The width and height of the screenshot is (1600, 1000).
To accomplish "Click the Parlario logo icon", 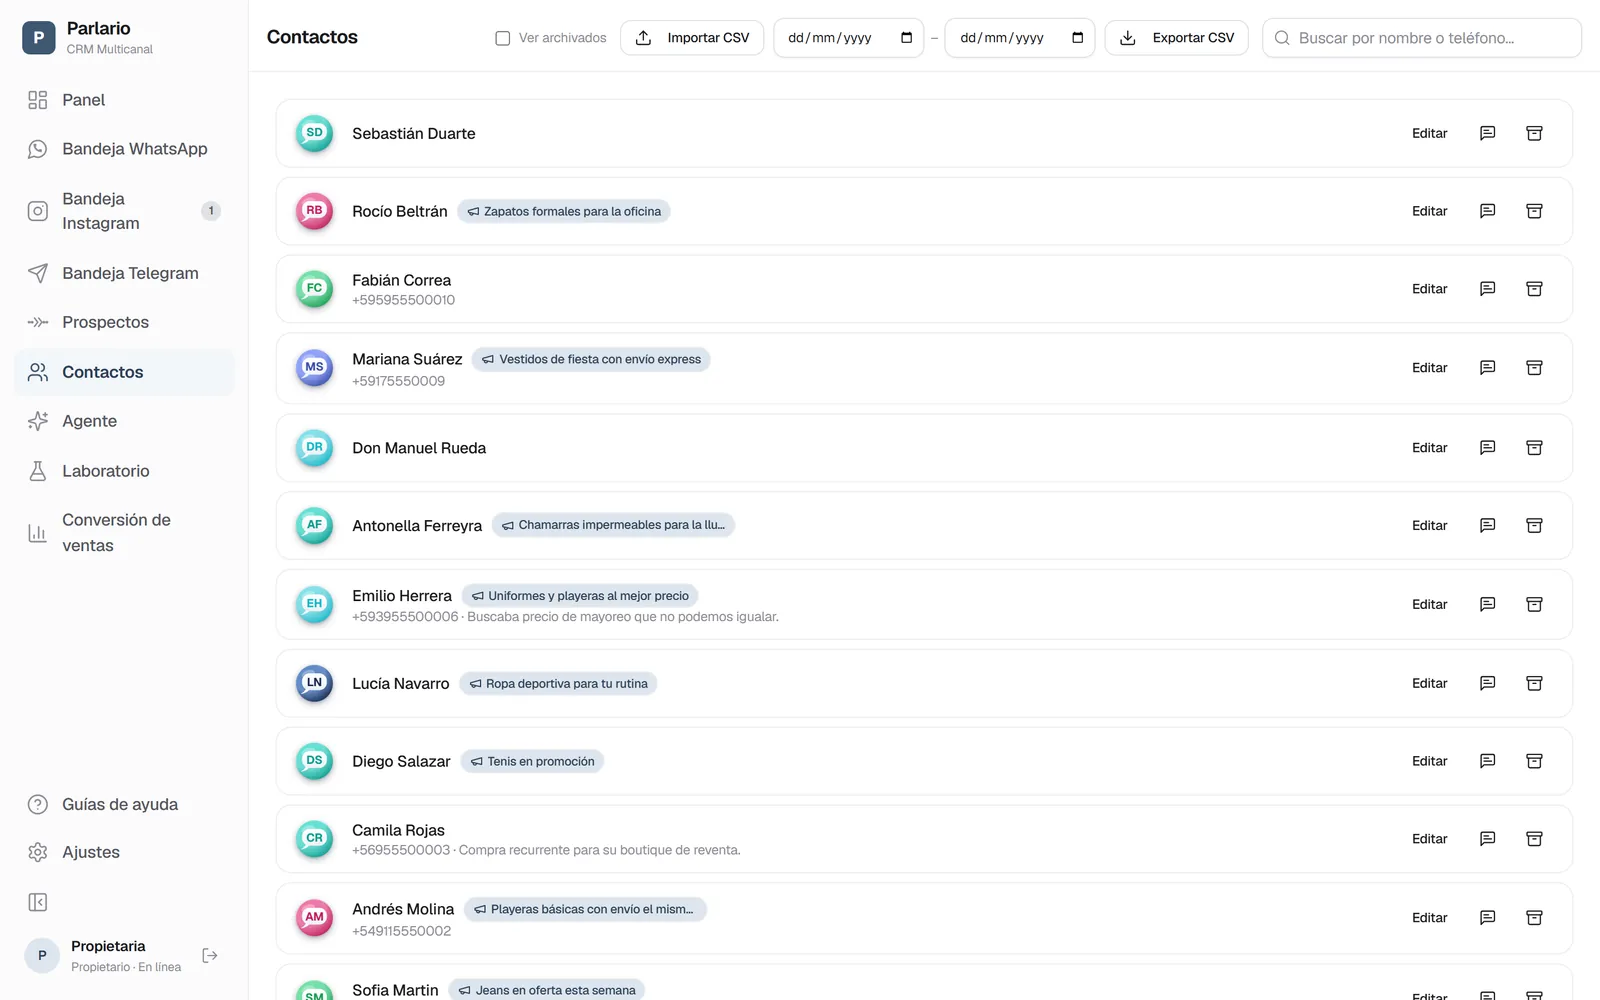I will [x=39, y=38].
